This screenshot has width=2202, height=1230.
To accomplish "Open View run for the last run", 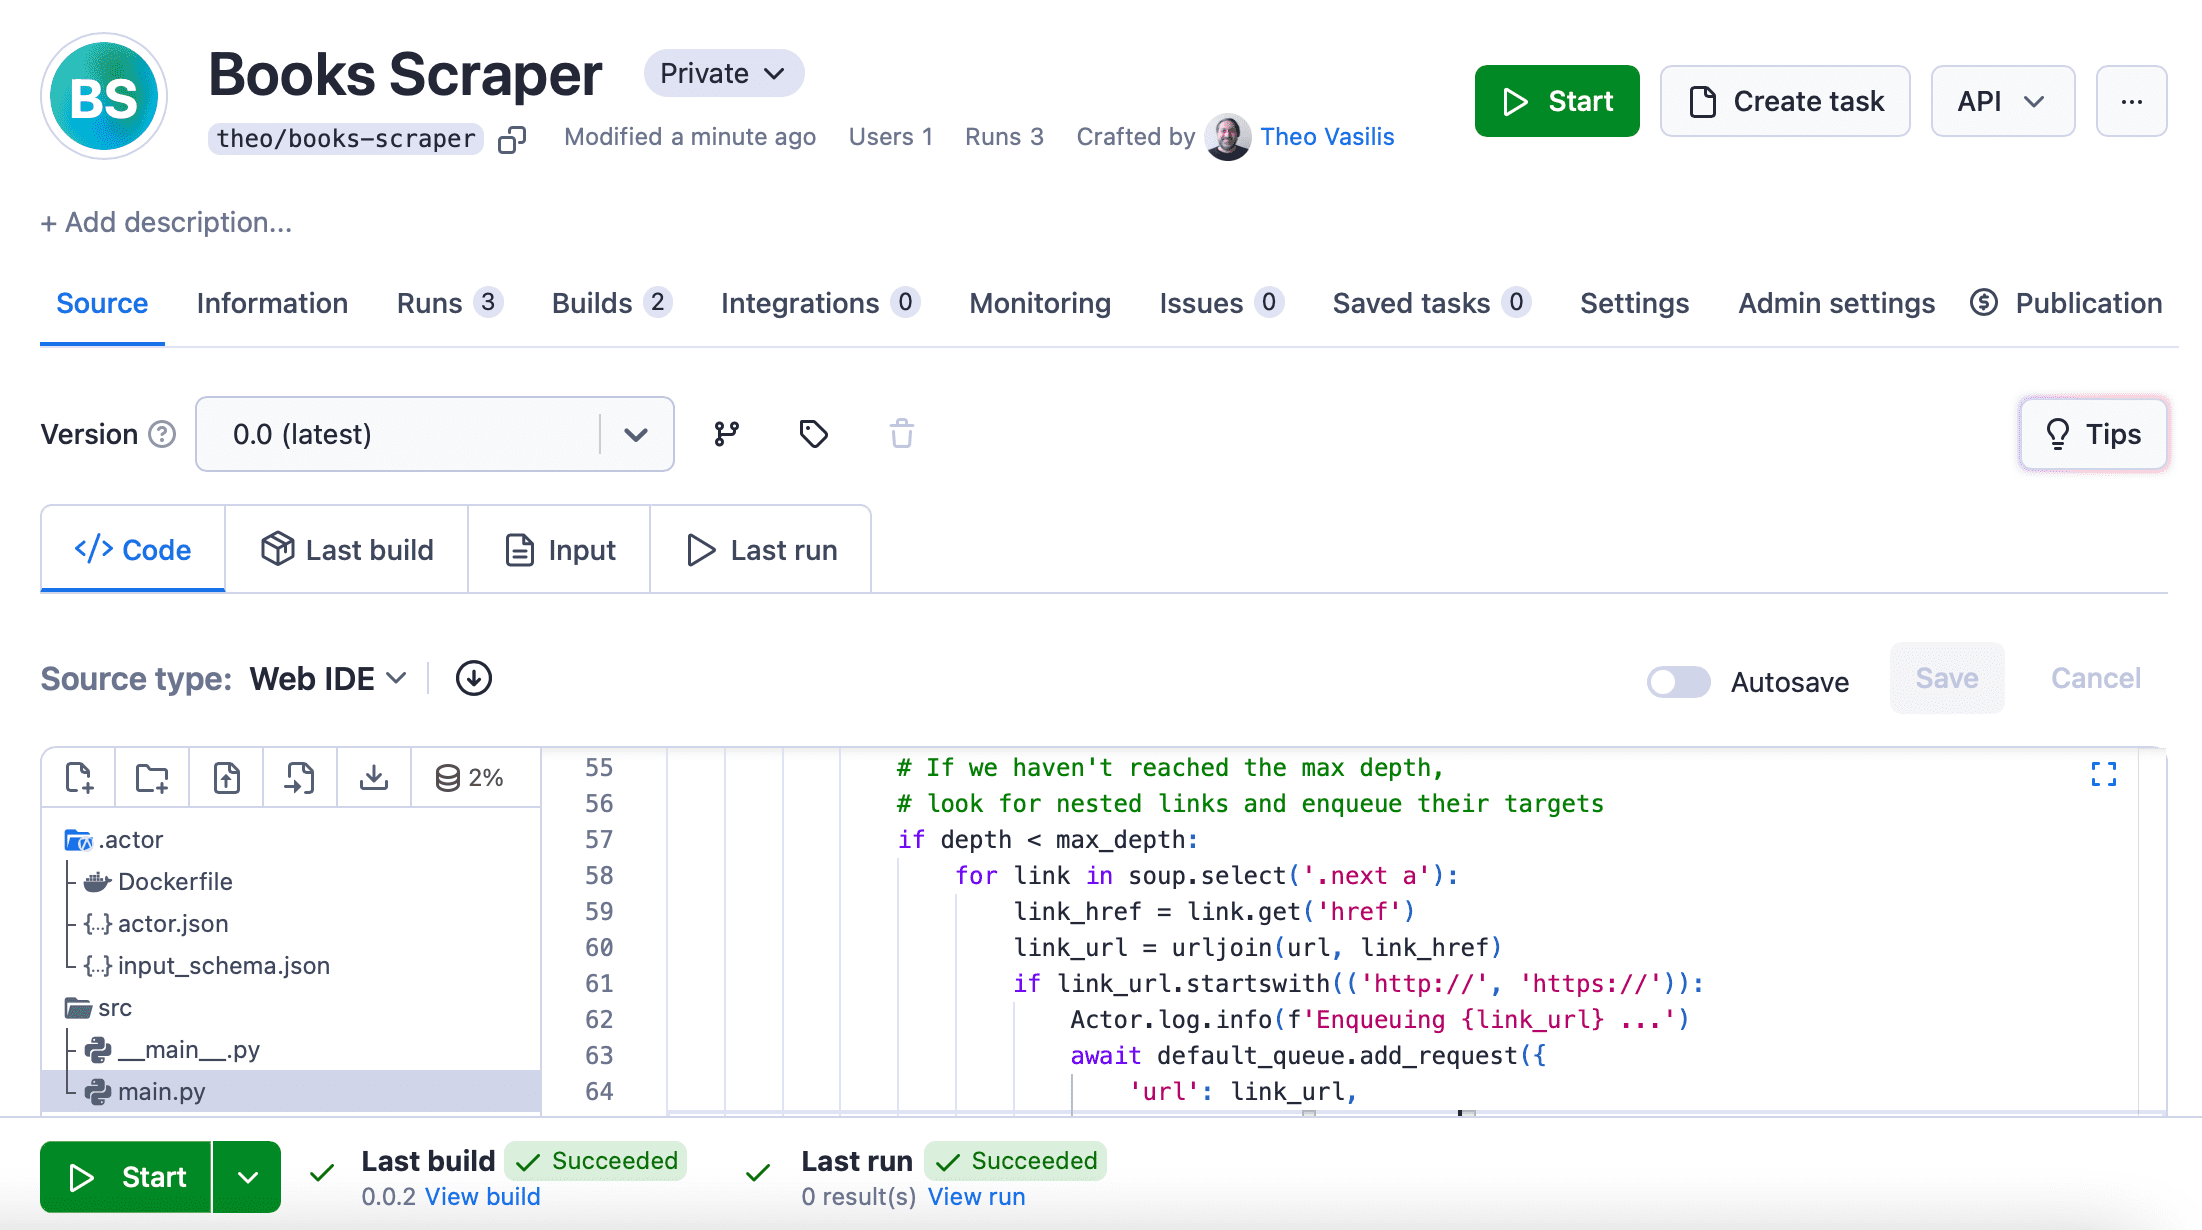I will click(976, 1196).
